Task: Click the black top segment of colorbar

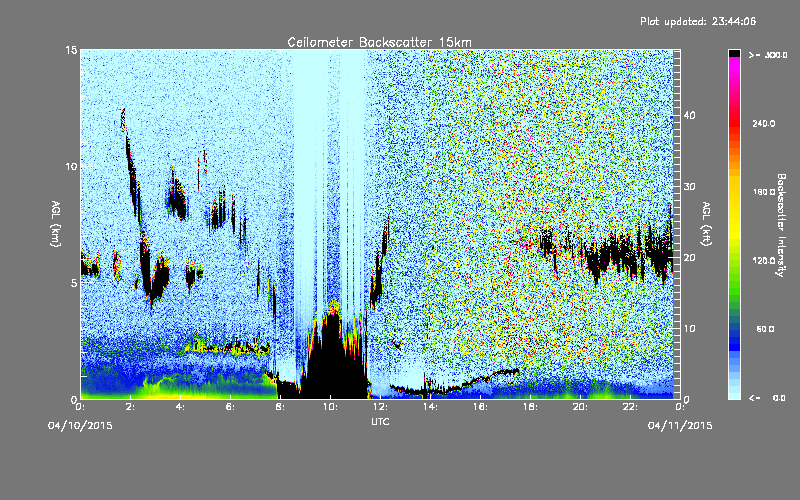Action: pos(734,53)
